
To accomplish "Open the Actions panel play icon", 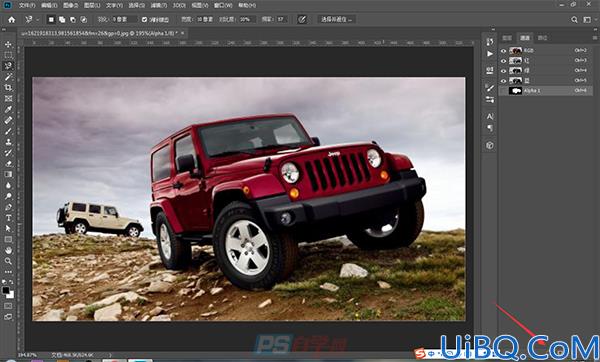I will [490, 54].
